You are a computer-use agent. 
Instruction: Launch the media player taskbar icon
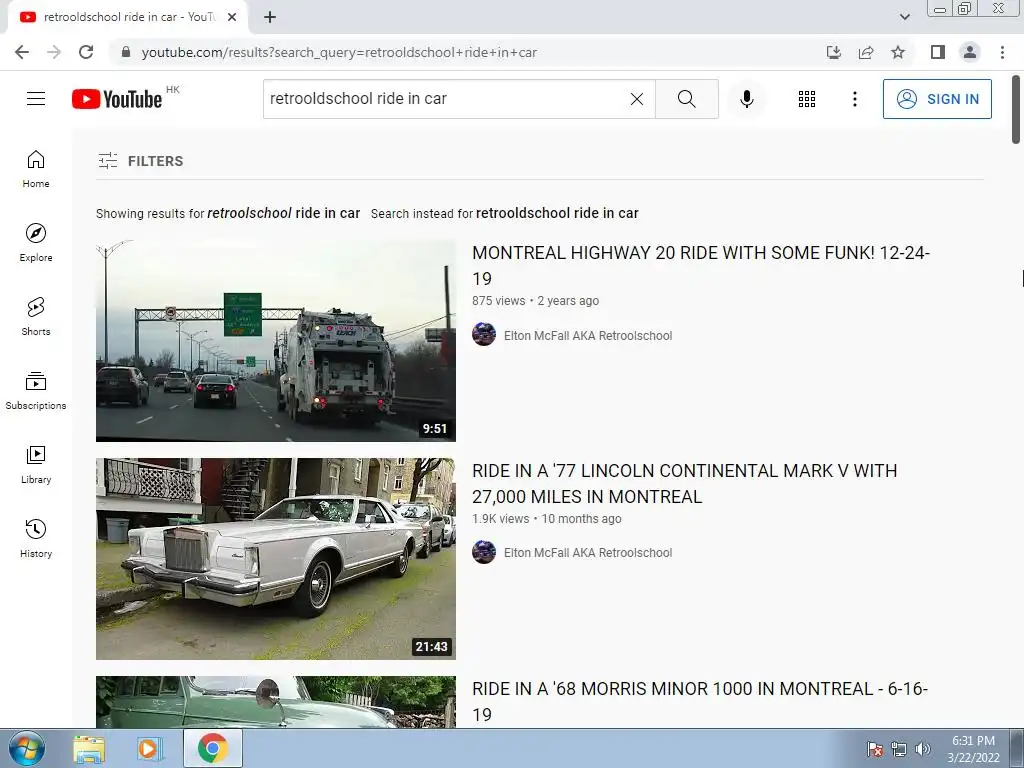click(148, 748)
